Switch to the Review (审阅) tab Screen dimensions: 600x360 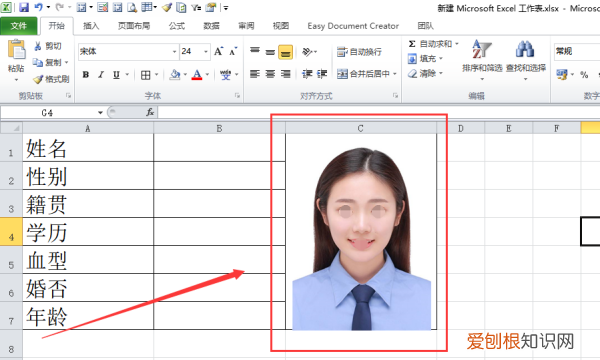pyautogui.click(x=246, y=26)
